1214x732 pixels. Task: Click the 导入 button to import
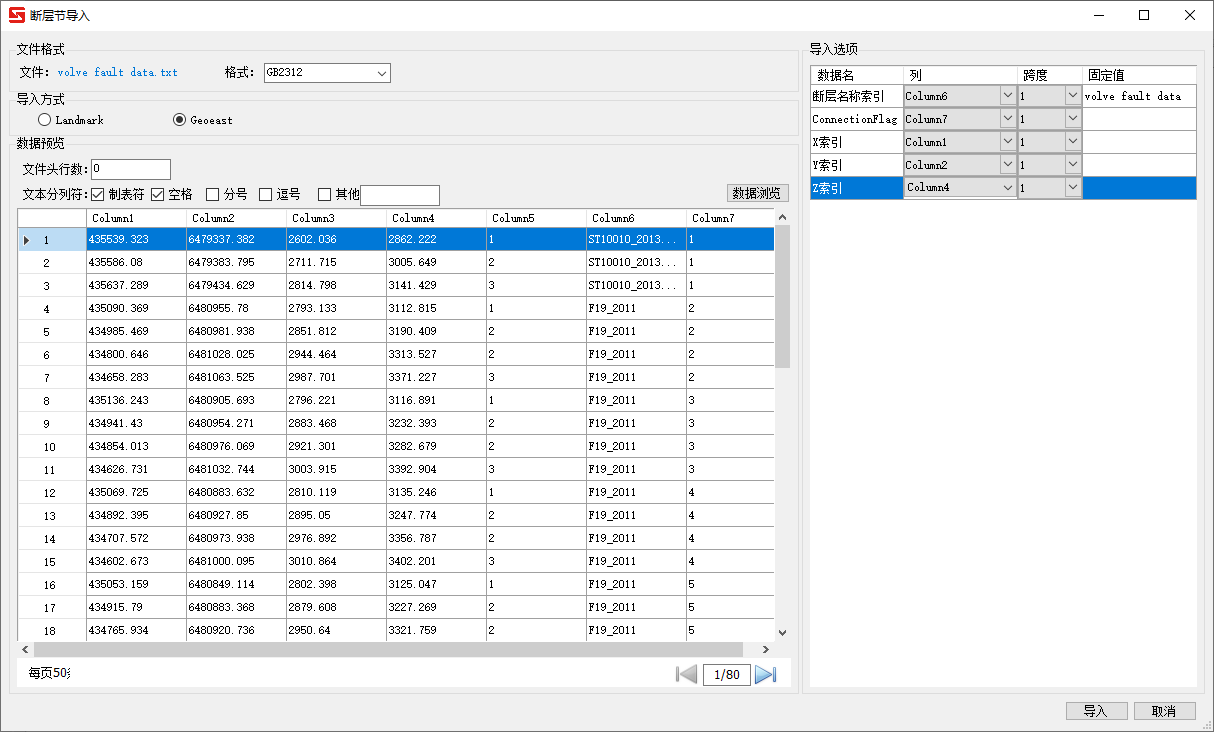[x=1096, y=710]
